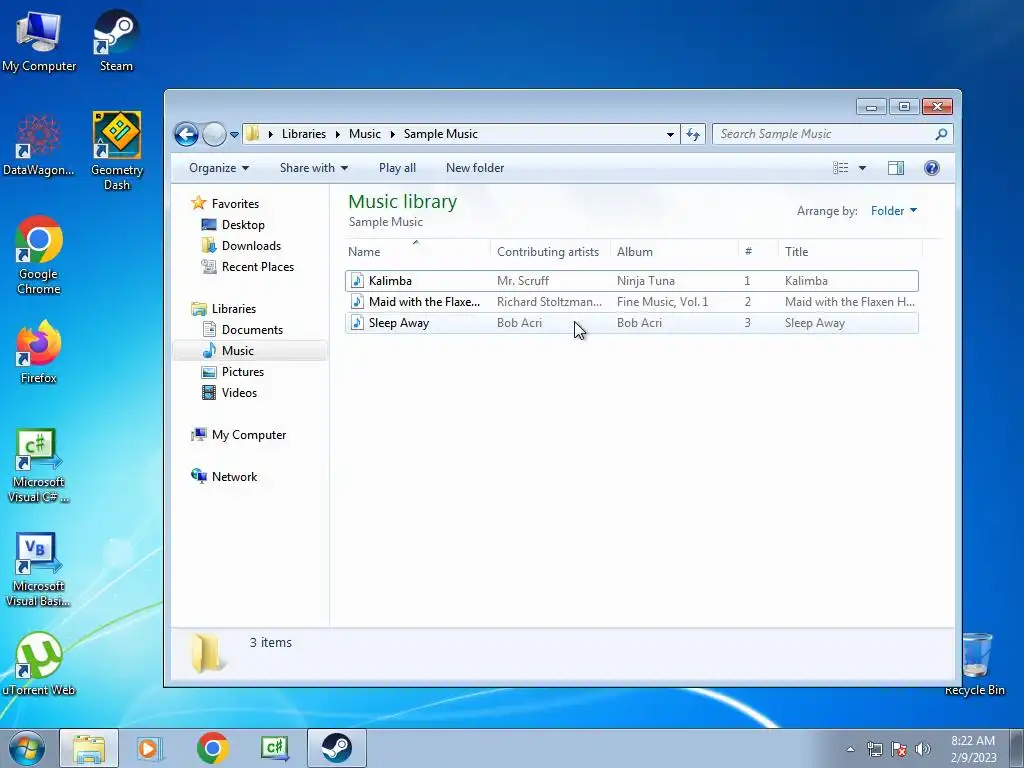This screenshot has height=768, width=1024.
Task: Sort by the Title column header
Action: (850, 251)
